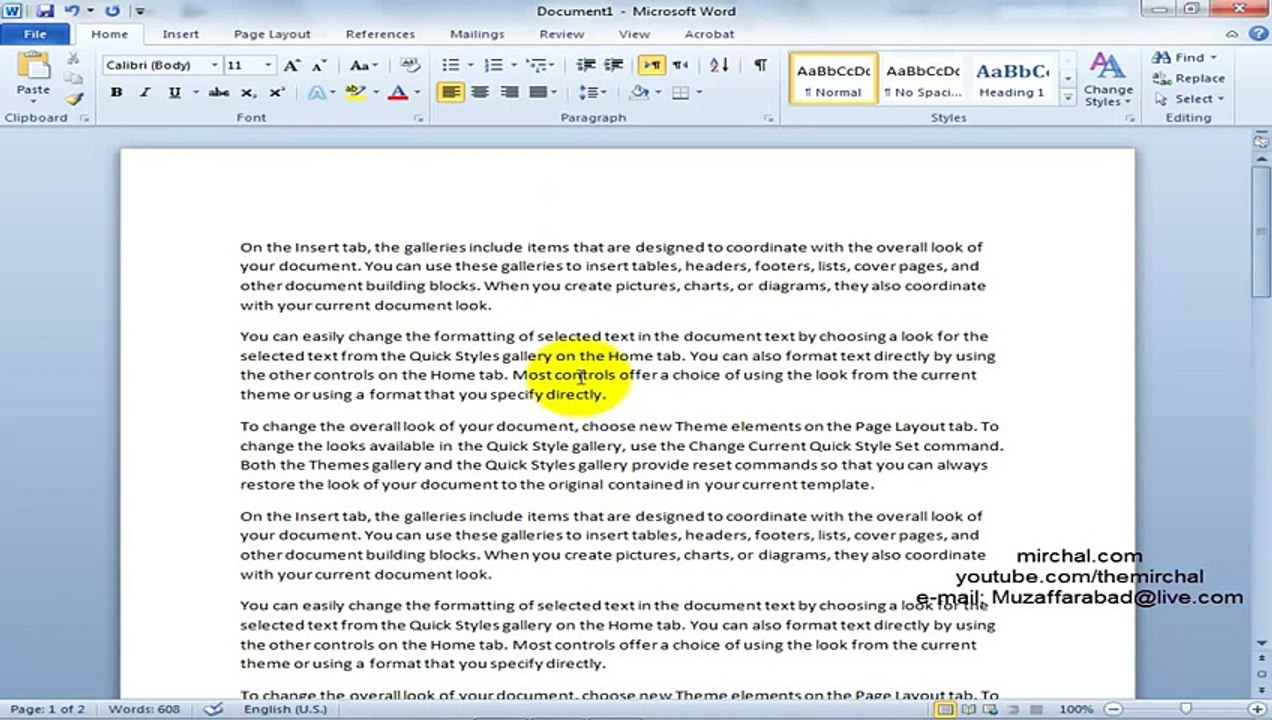Shrink the font size
1272x720 pixels.
(319, 65)
